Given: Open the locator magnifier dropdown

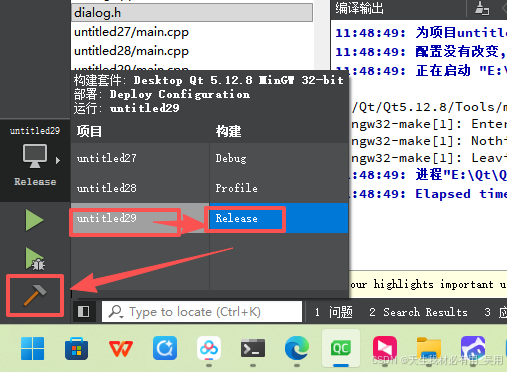Looking at the screenshot, I should pos(116,312).
